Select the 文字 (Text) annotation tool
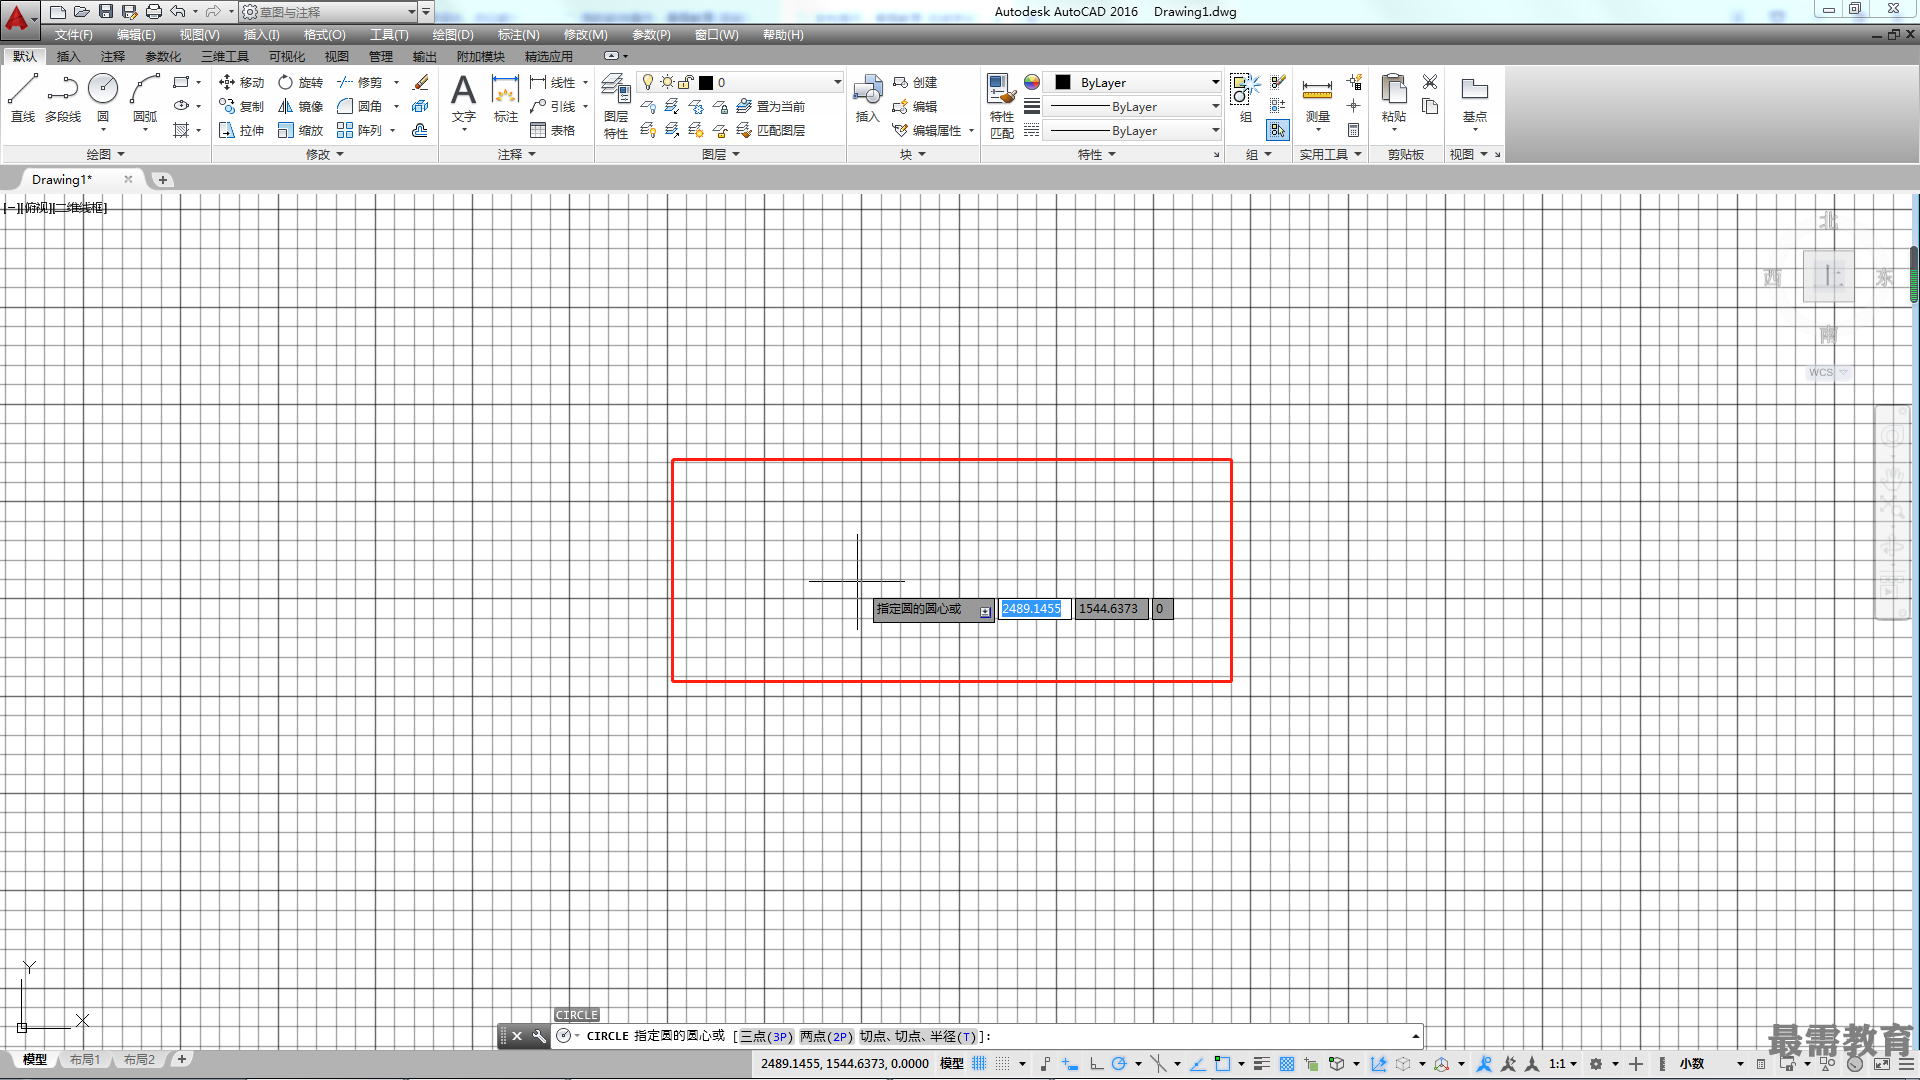 click(x=463, y=98)
